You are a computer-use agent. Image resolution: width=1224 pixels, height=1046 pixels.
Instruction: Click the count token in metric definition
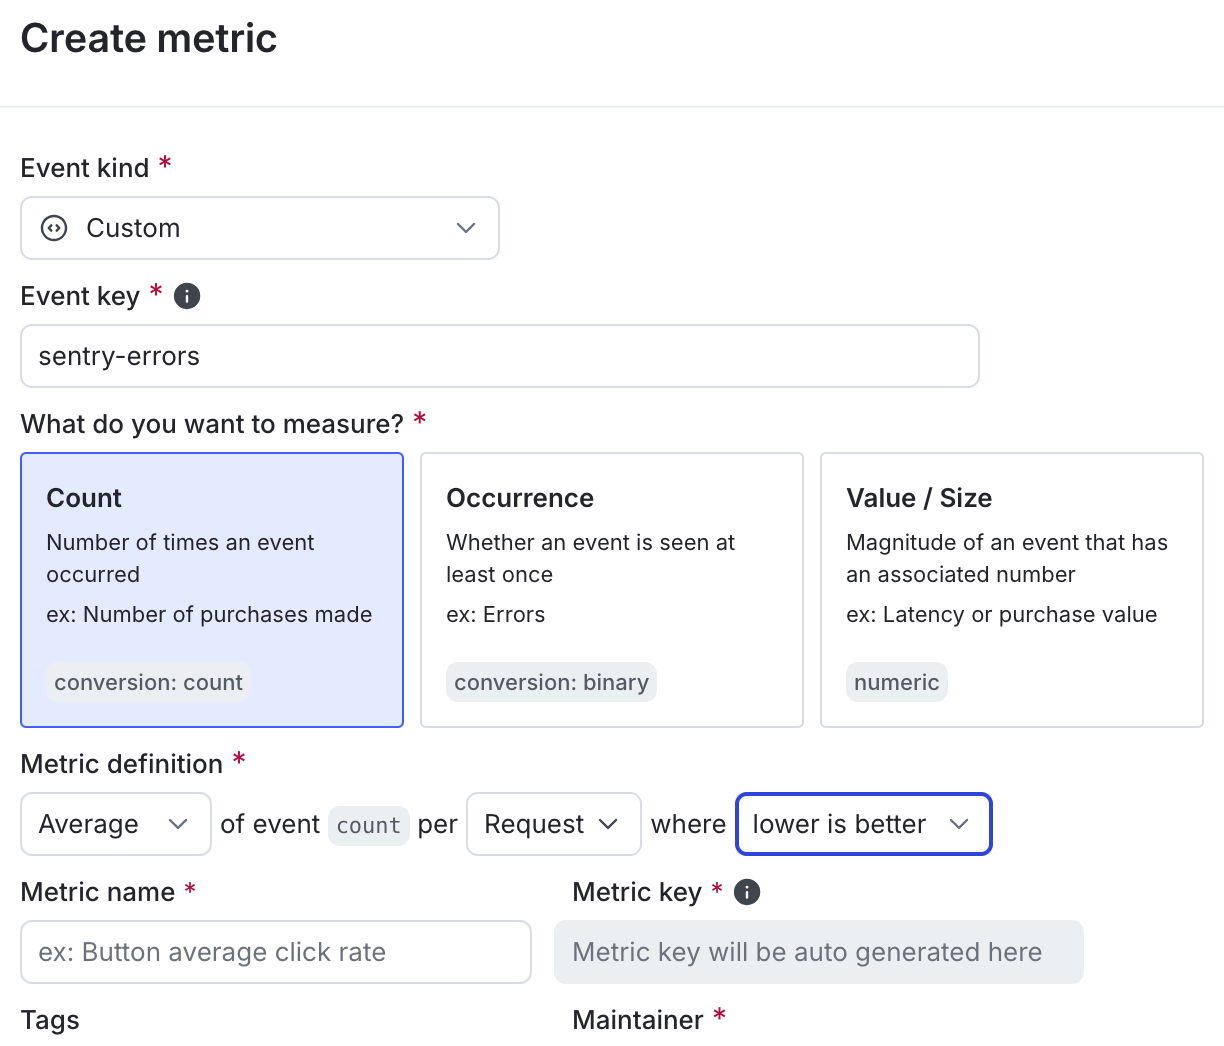click(x=368, y=826)
